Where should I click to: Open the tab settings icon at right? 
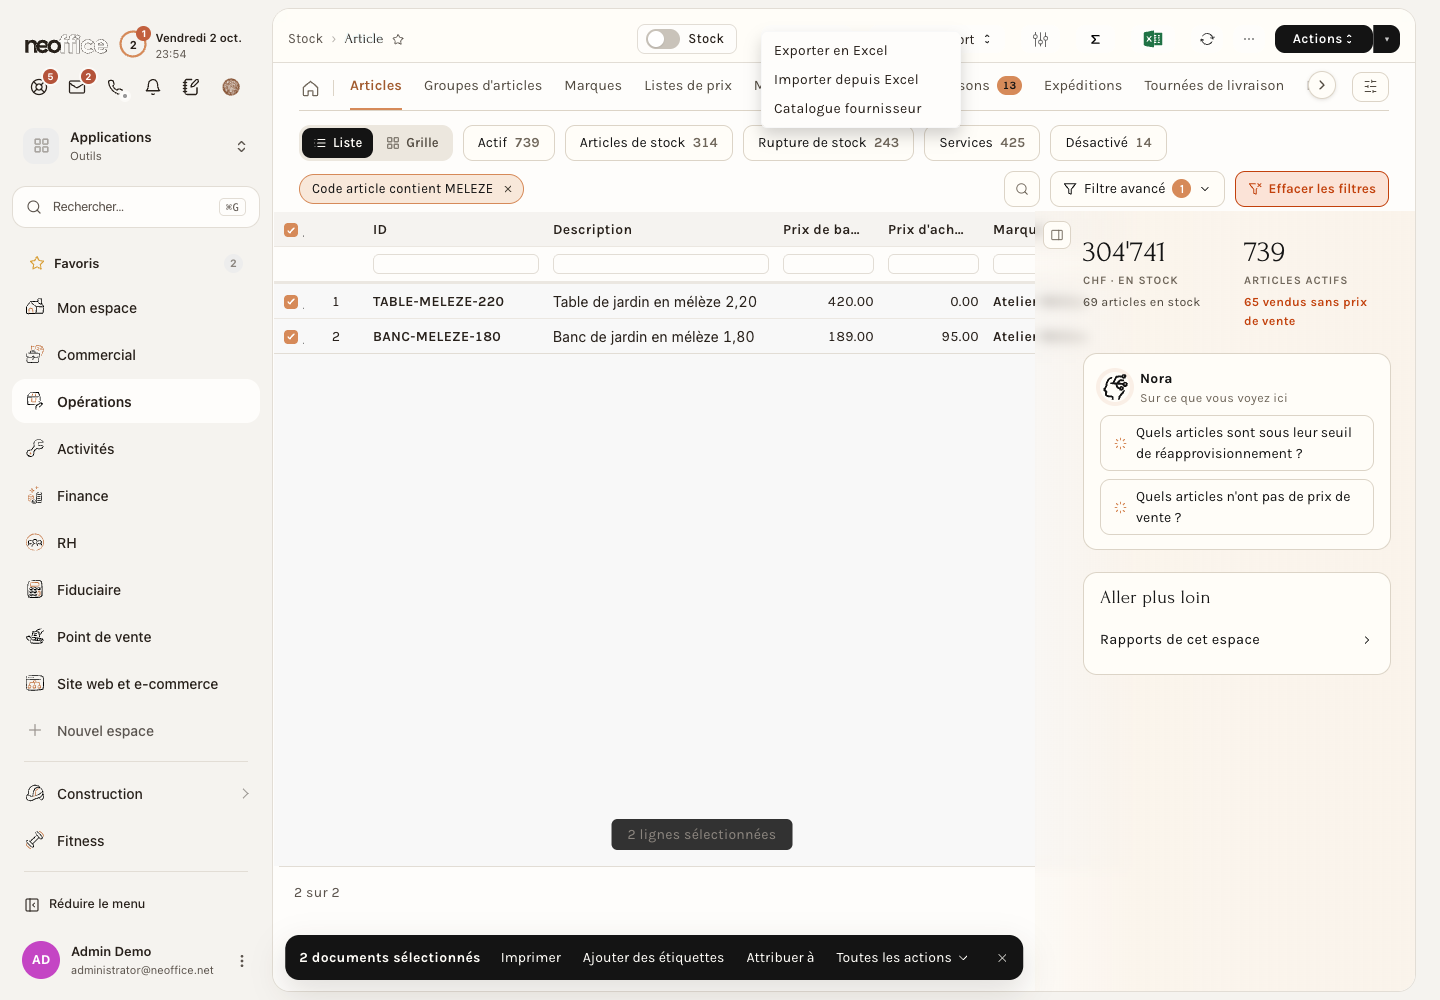1370,87
